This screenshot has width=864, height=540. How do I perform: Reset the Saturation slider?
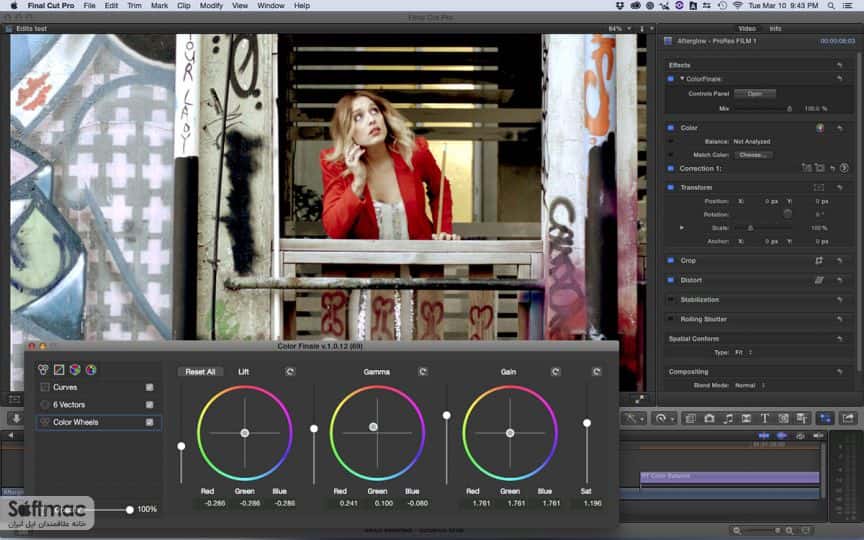(596, 372)
